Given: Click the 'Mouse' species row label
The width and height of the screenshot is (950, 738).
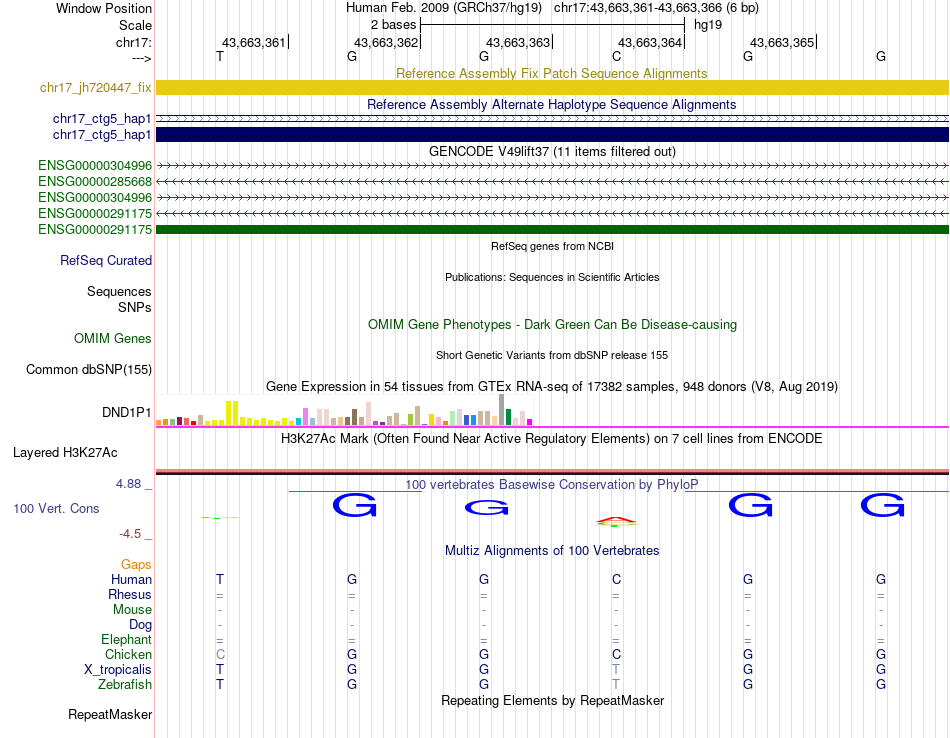Looking at the screenshot, I should (132, 610).
